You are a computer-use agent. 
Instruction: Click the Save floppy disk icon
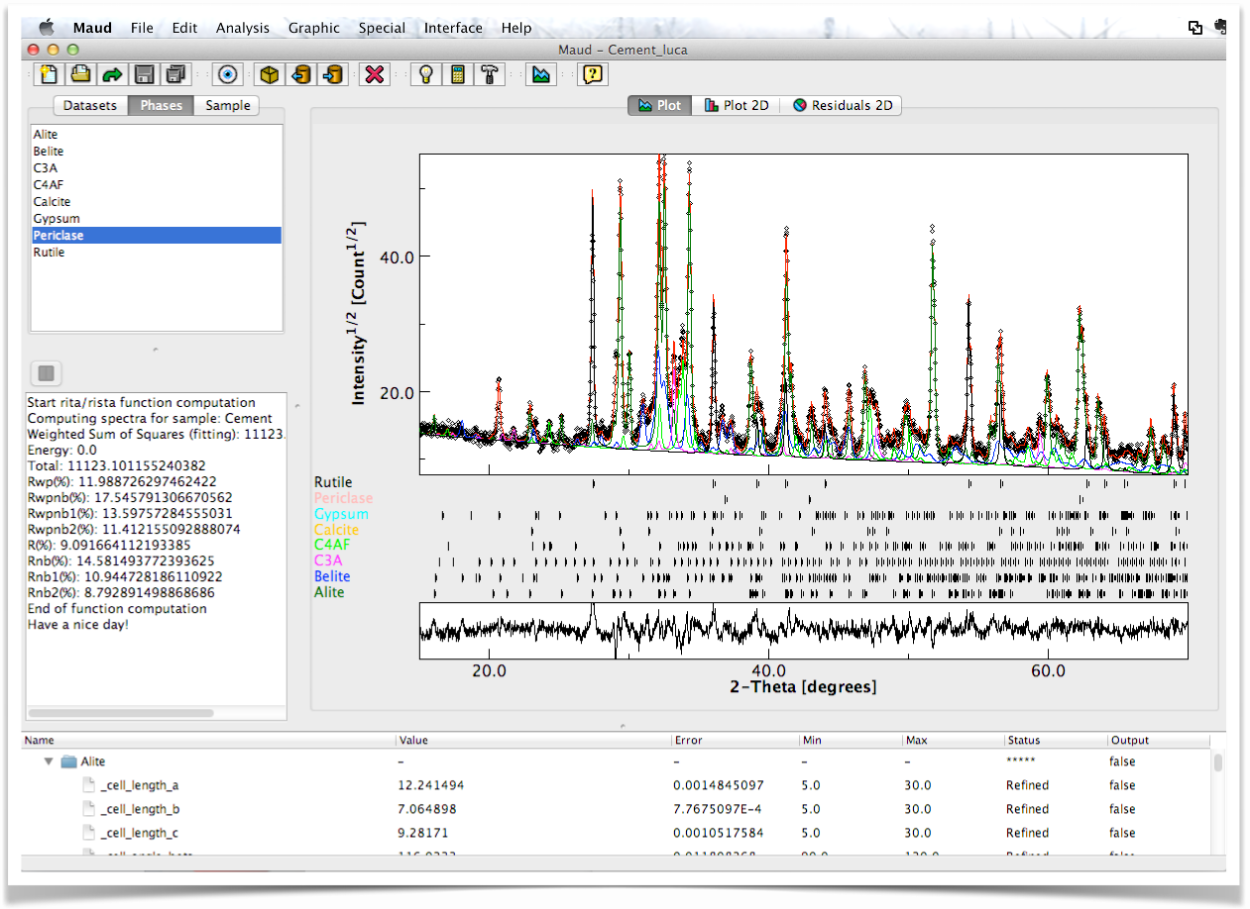tap(144, 74)
